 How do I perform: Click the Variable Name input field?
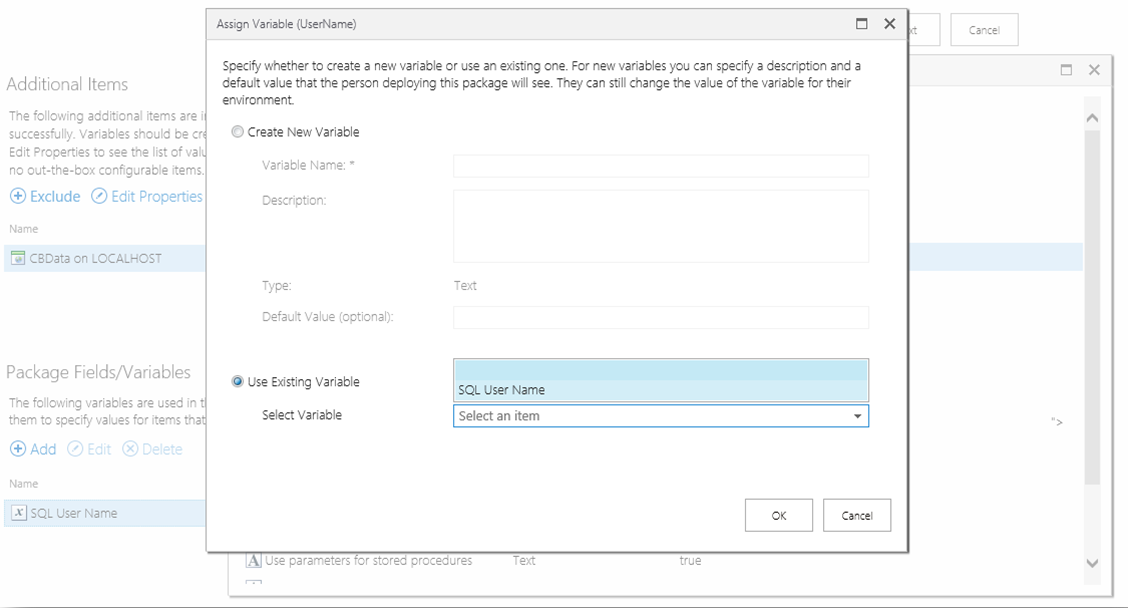(x=660, y=165)
